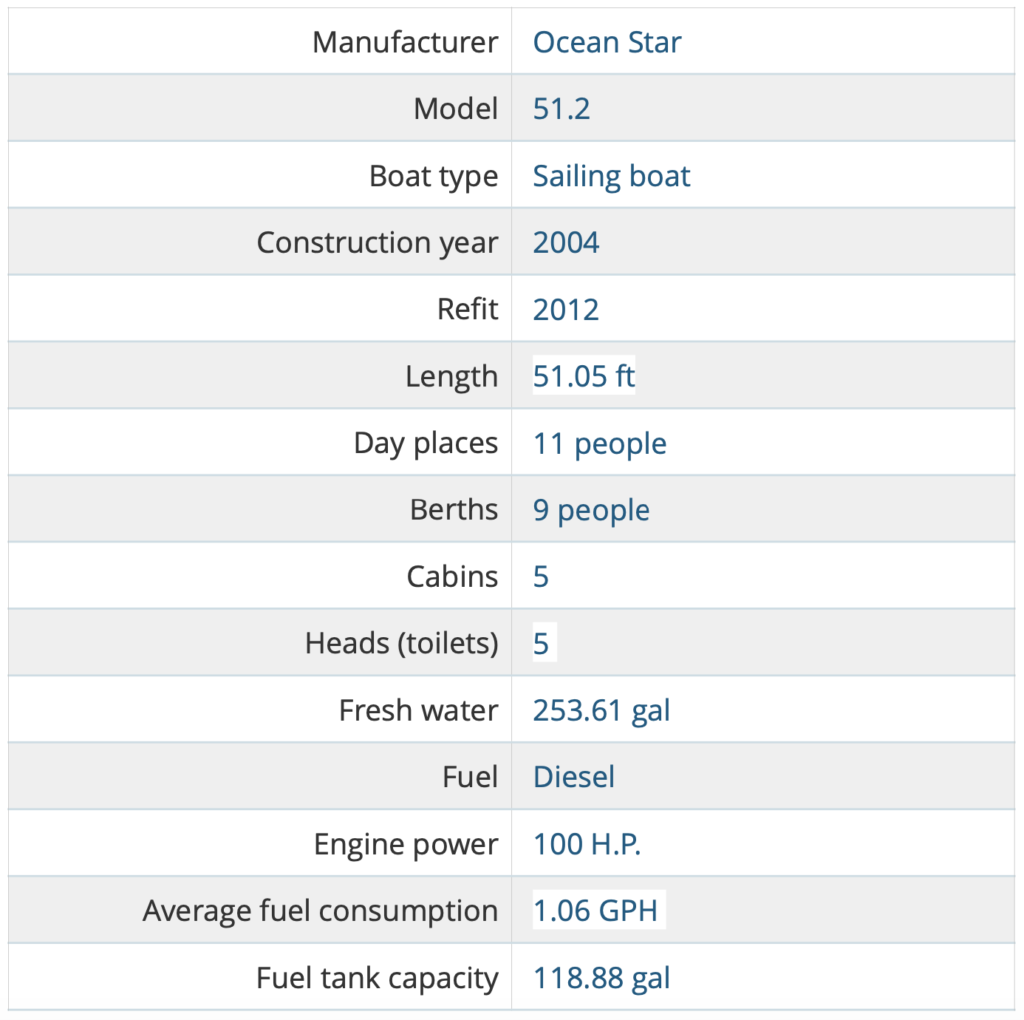
Task: Select the 51.2 model value
Action: 561,109
